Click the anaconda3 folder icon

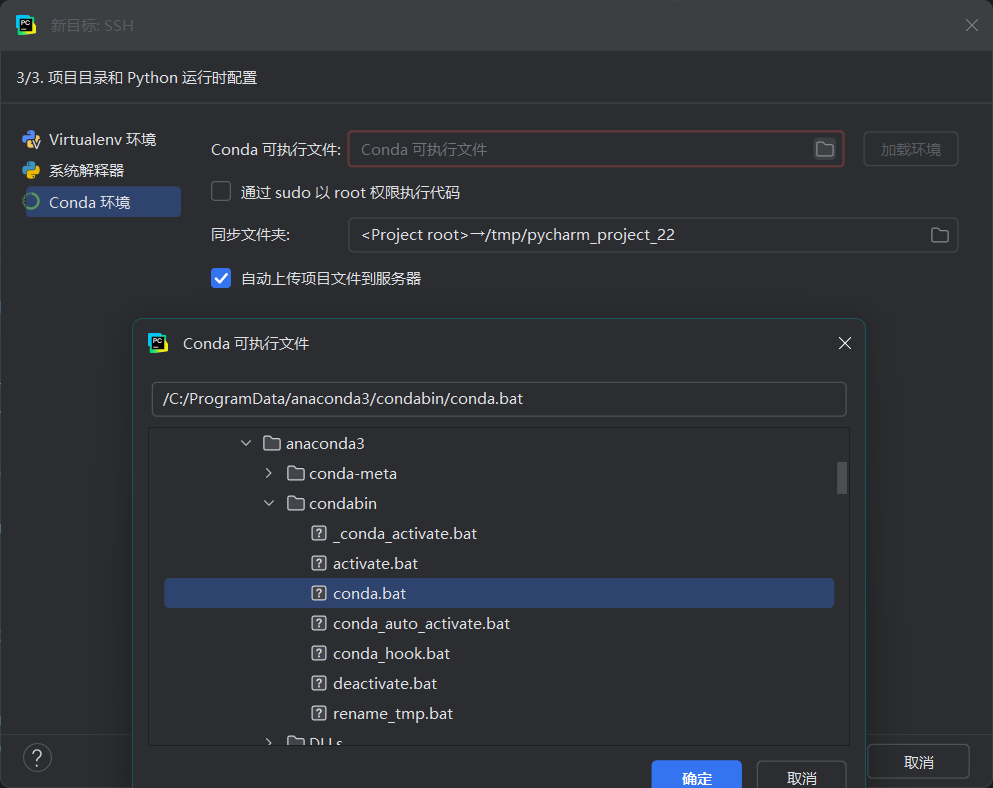[x=272, y=443]
